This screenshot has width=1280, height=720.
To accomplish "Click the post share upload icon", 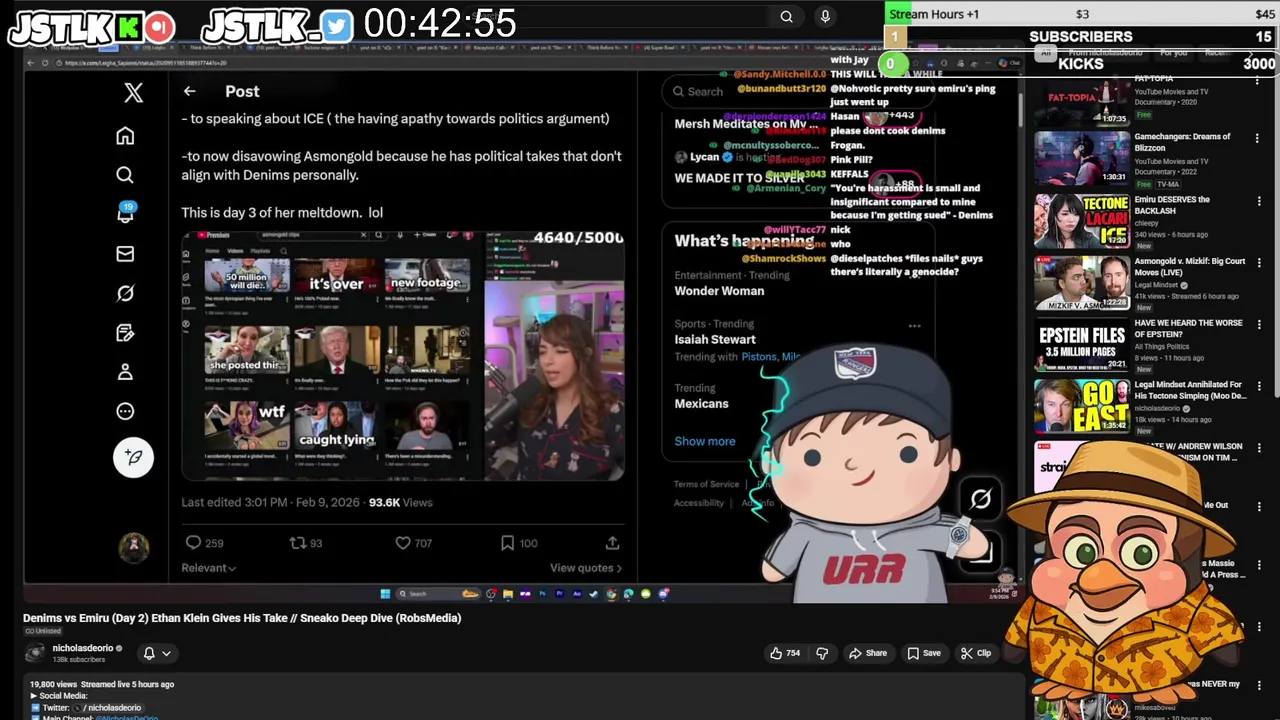I will click(612, 542).
